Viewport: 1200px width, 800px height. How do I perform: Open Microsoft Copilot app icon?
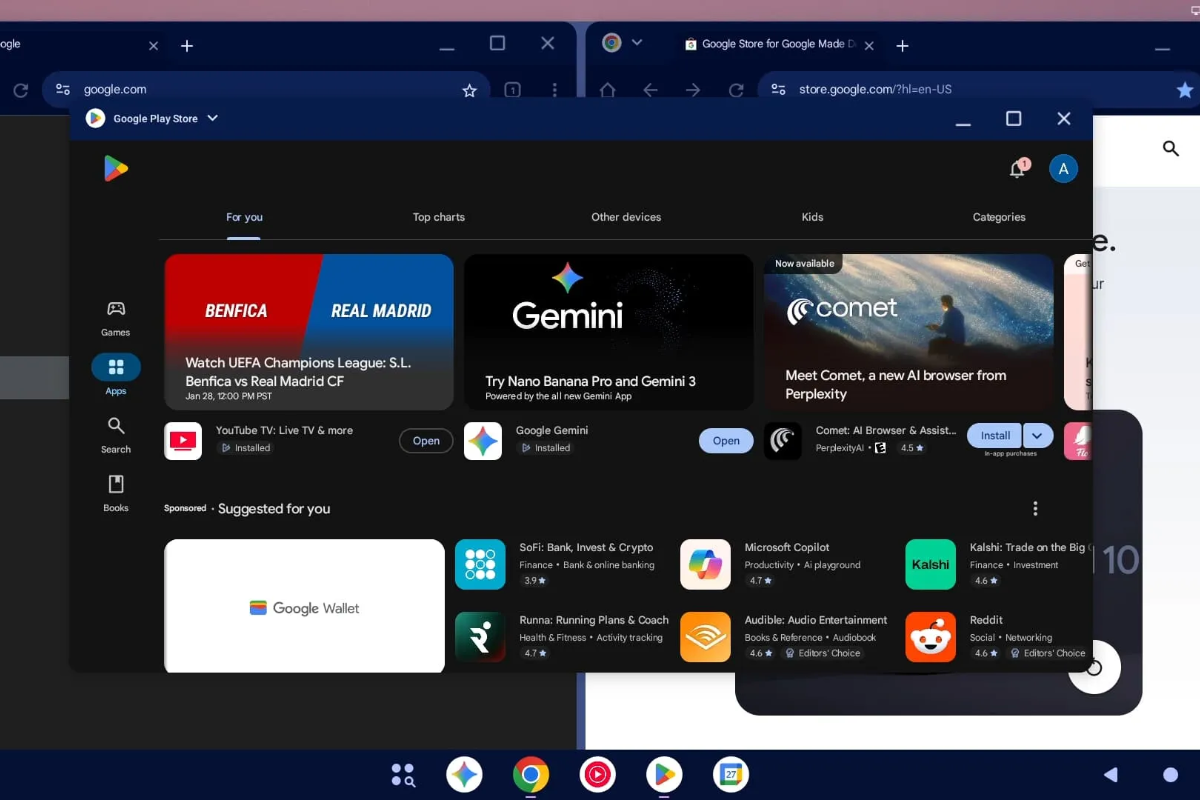click(705, 564)
